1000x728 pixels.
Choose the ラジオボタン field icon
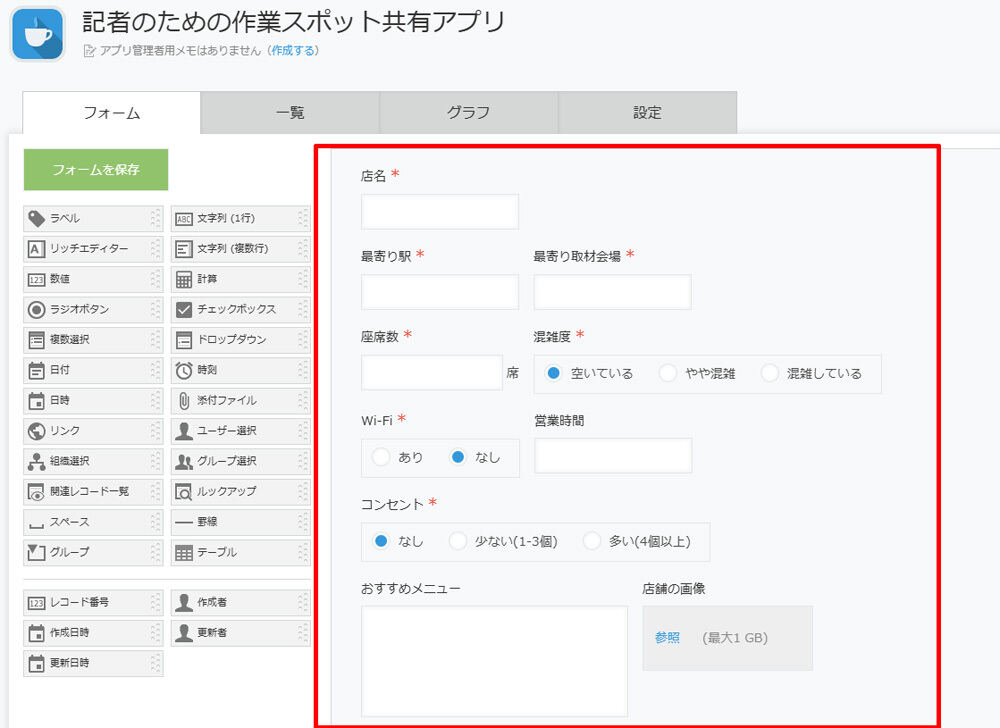coord(36,310)
